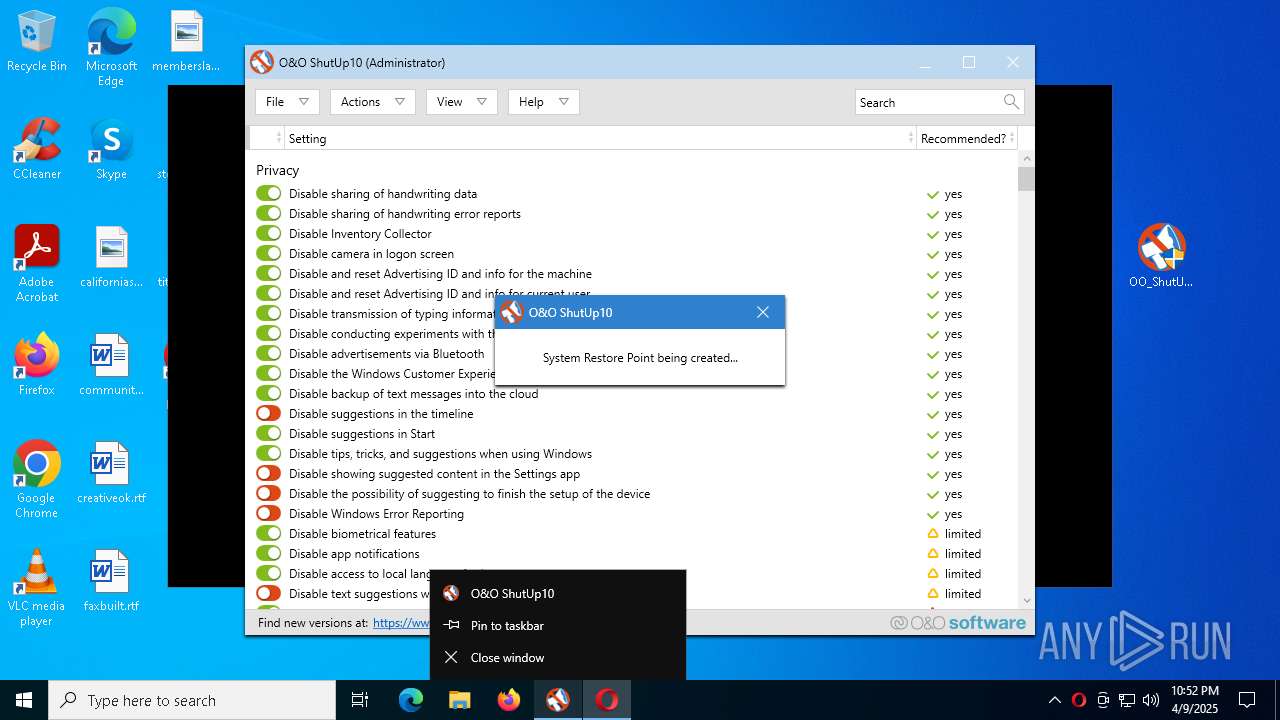Click the Search magnifier icon in ShutUp10
1280x720 pixels.
coord(1011,102)
